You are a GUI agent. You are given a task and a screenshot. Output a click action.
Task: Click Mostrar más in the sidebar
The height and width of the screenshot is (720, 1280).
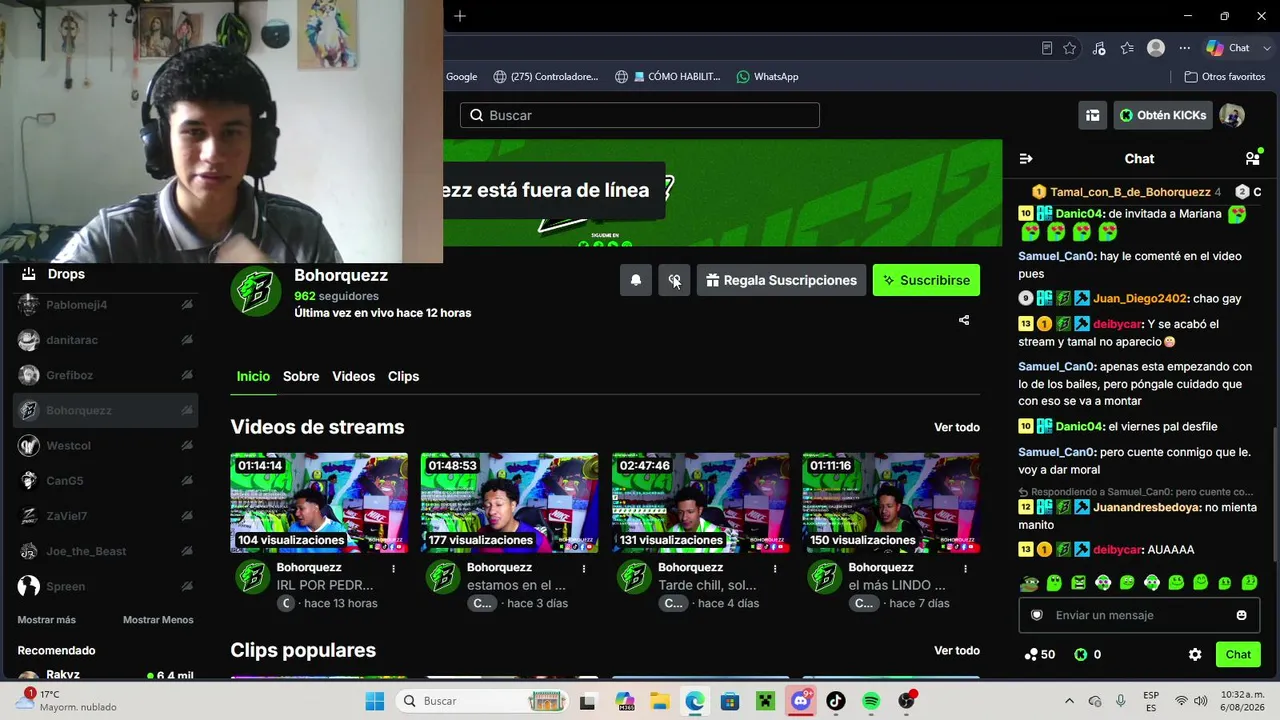pyautogui.click(x=46, y=620)
